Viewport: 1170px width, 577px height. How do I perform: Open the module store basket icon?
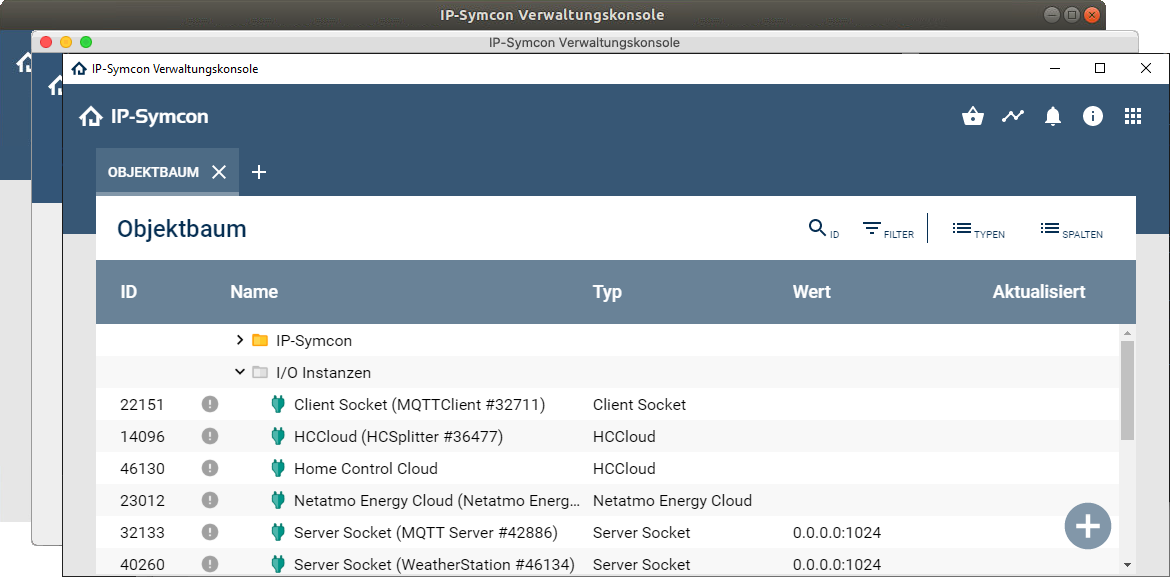[972, 117]
